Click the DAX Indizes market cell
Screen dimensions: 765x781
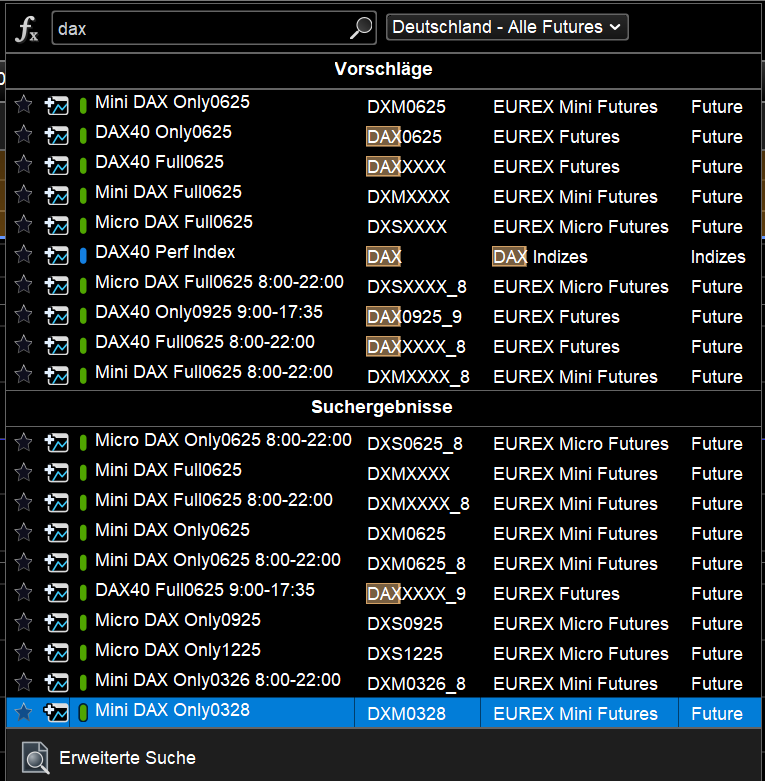coord(540,257)
